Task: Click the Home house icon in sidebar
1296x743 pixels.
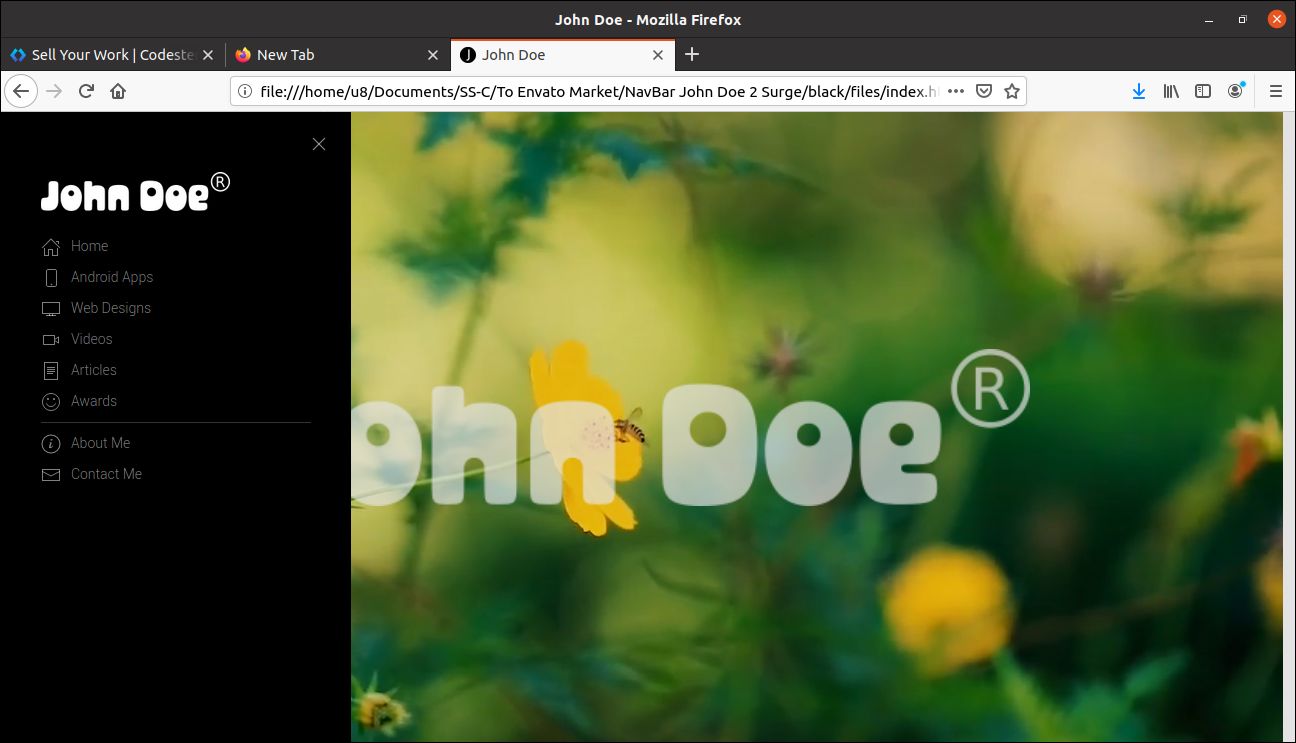Action: [50, 247]
